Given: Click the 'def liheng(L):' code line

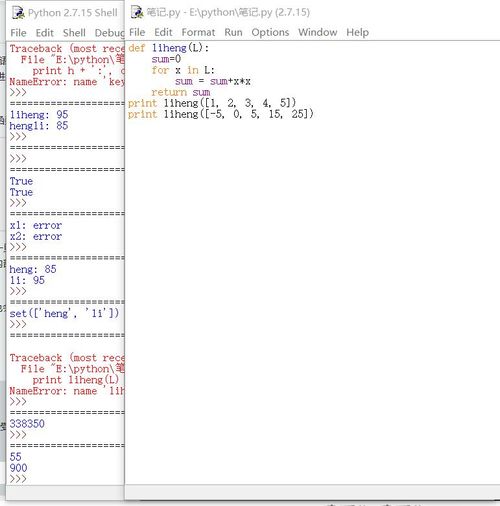Looking at the screenshot, I should [x=168, y=48].
